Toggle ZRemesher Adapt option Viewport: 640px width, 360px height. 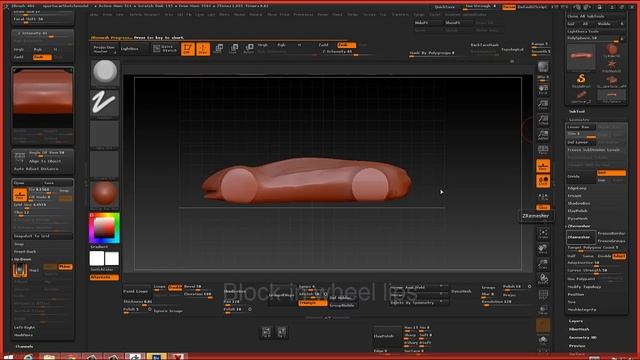coord(619,256)
